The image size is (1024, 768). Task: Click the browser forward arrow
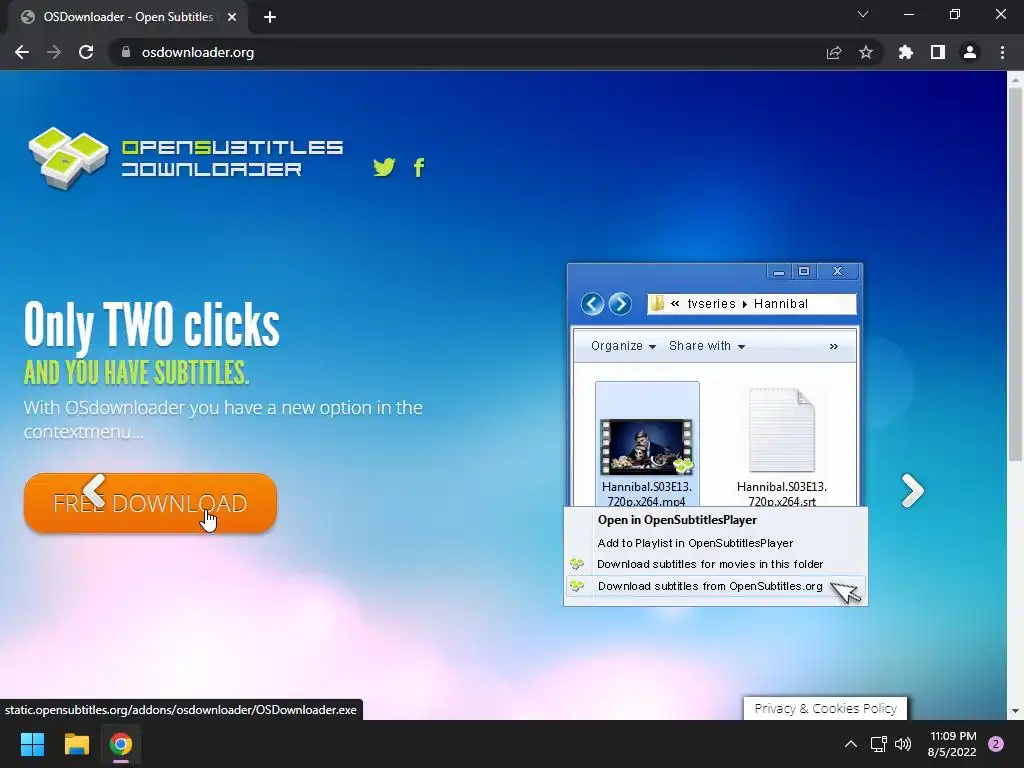click(x=54, y=52)
